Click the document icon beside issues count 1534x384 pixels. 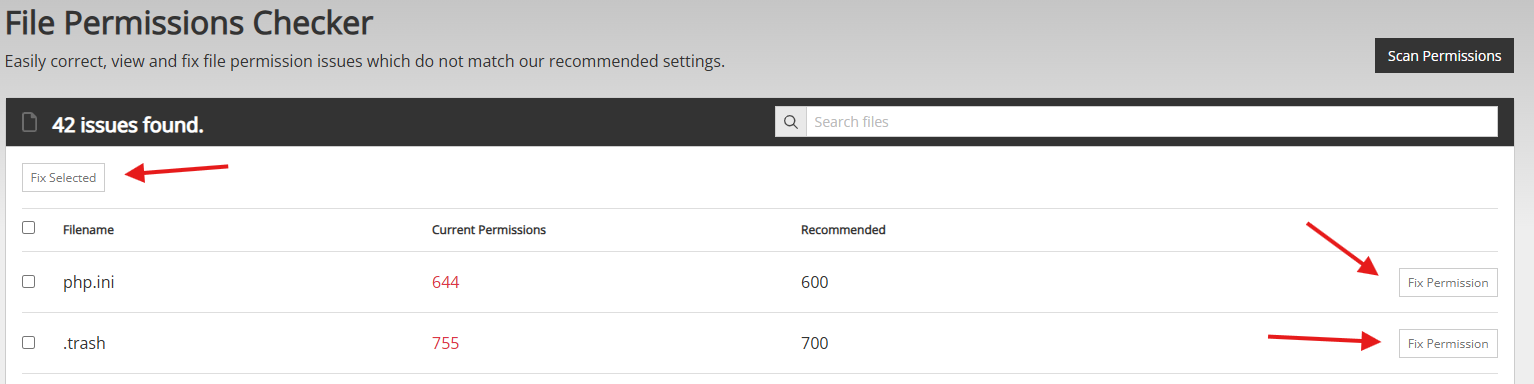(29, 123)
